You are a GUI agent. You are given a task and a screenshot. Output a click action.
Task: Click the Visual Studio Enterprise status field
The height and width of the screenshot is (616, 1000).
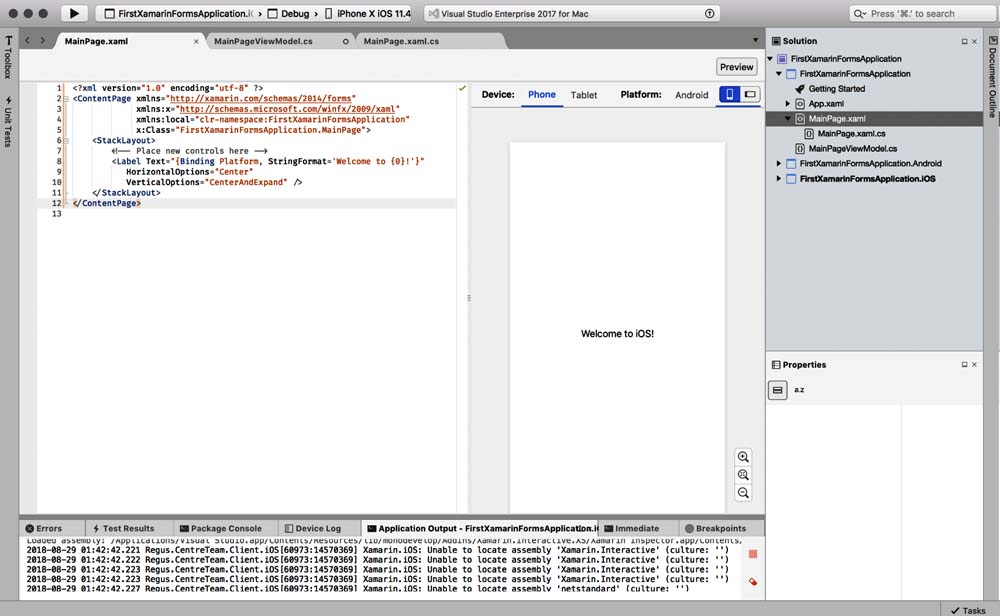click(x=572, y=13)
